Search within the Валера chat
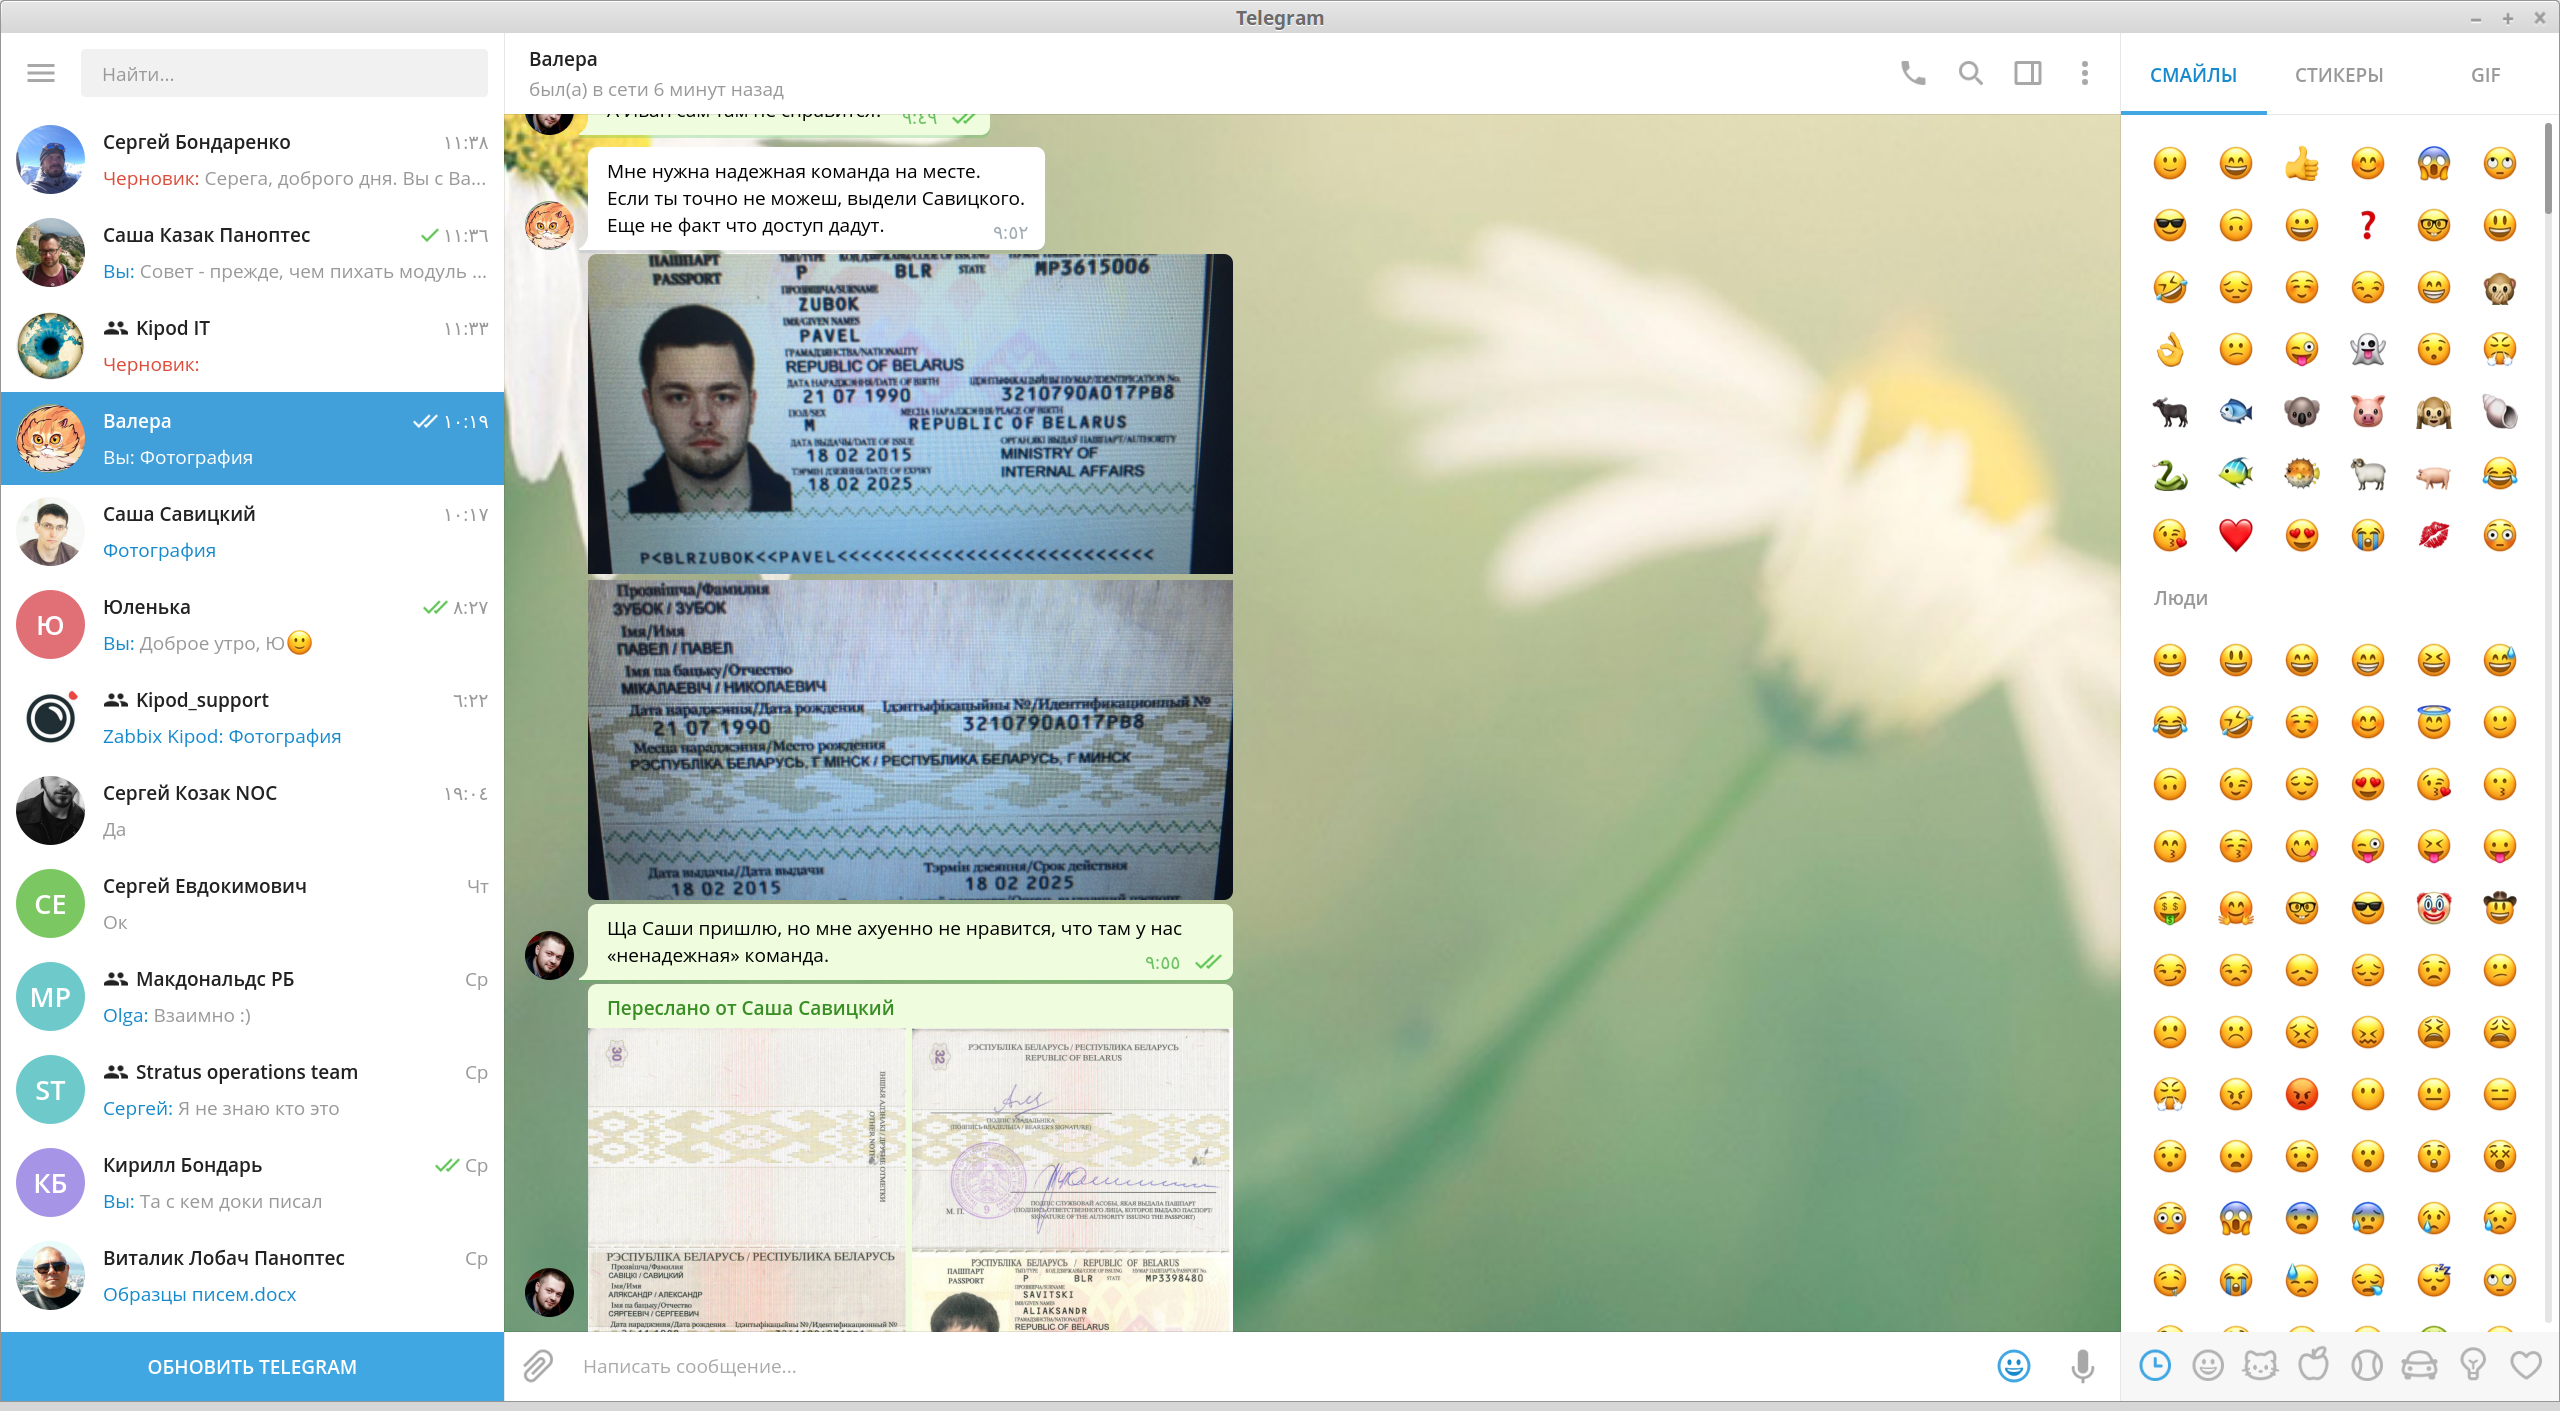 [x=1970, y=73]
